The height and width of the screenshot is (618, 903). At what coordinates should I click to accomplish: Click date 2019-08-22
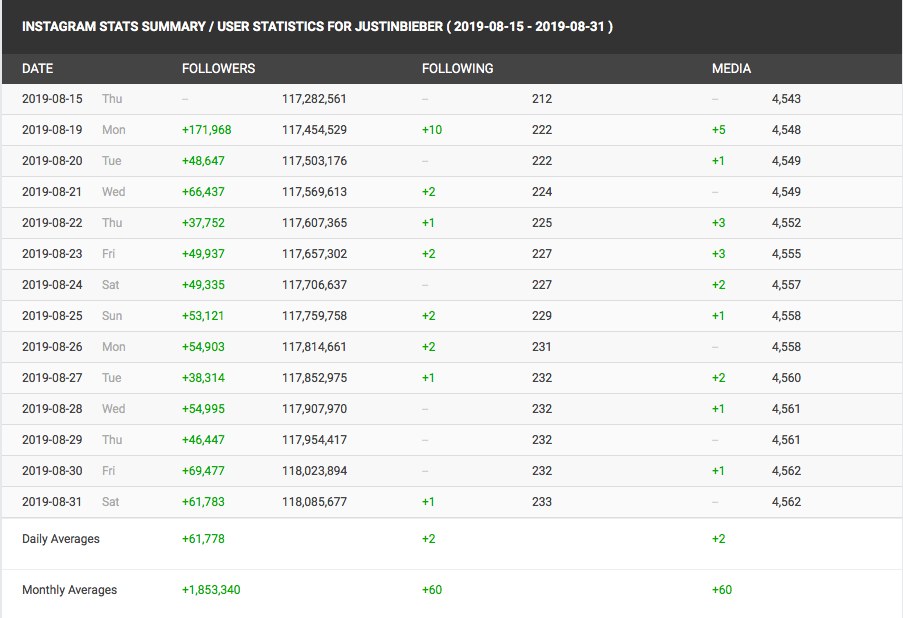pos(52,223)
